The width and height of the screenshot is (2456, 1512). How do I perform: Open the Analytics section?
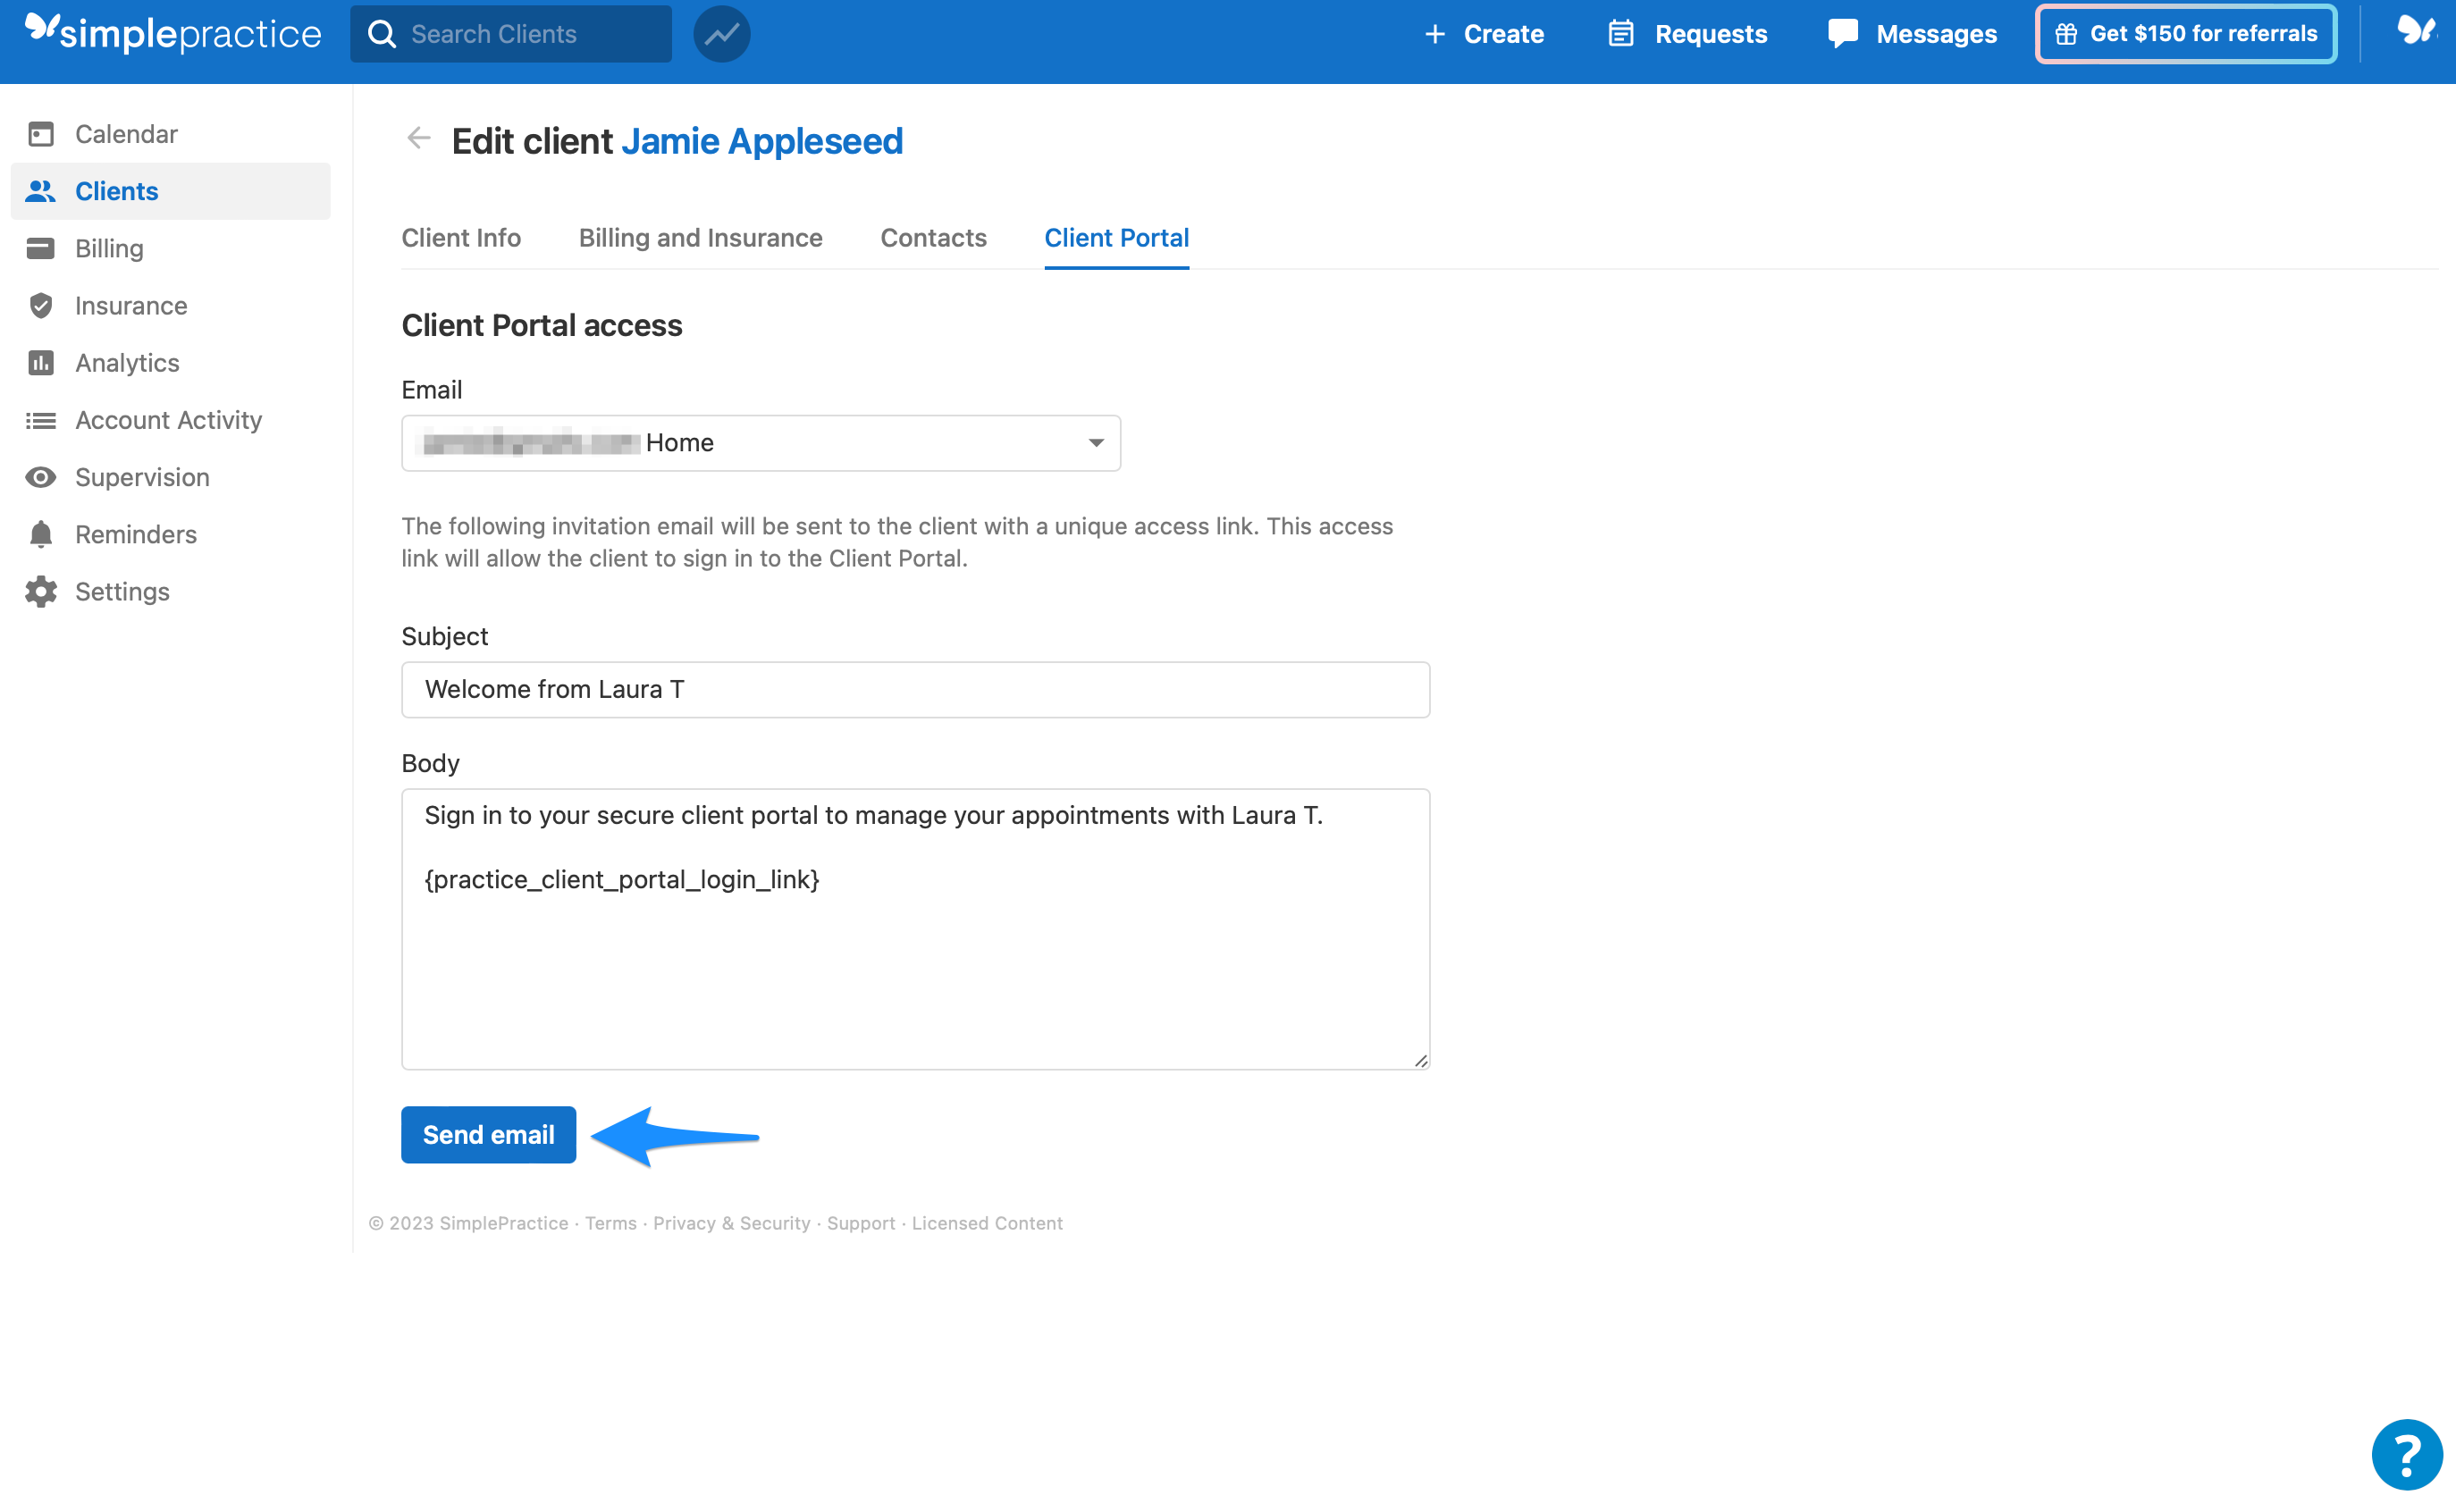[x=41, y=362]
